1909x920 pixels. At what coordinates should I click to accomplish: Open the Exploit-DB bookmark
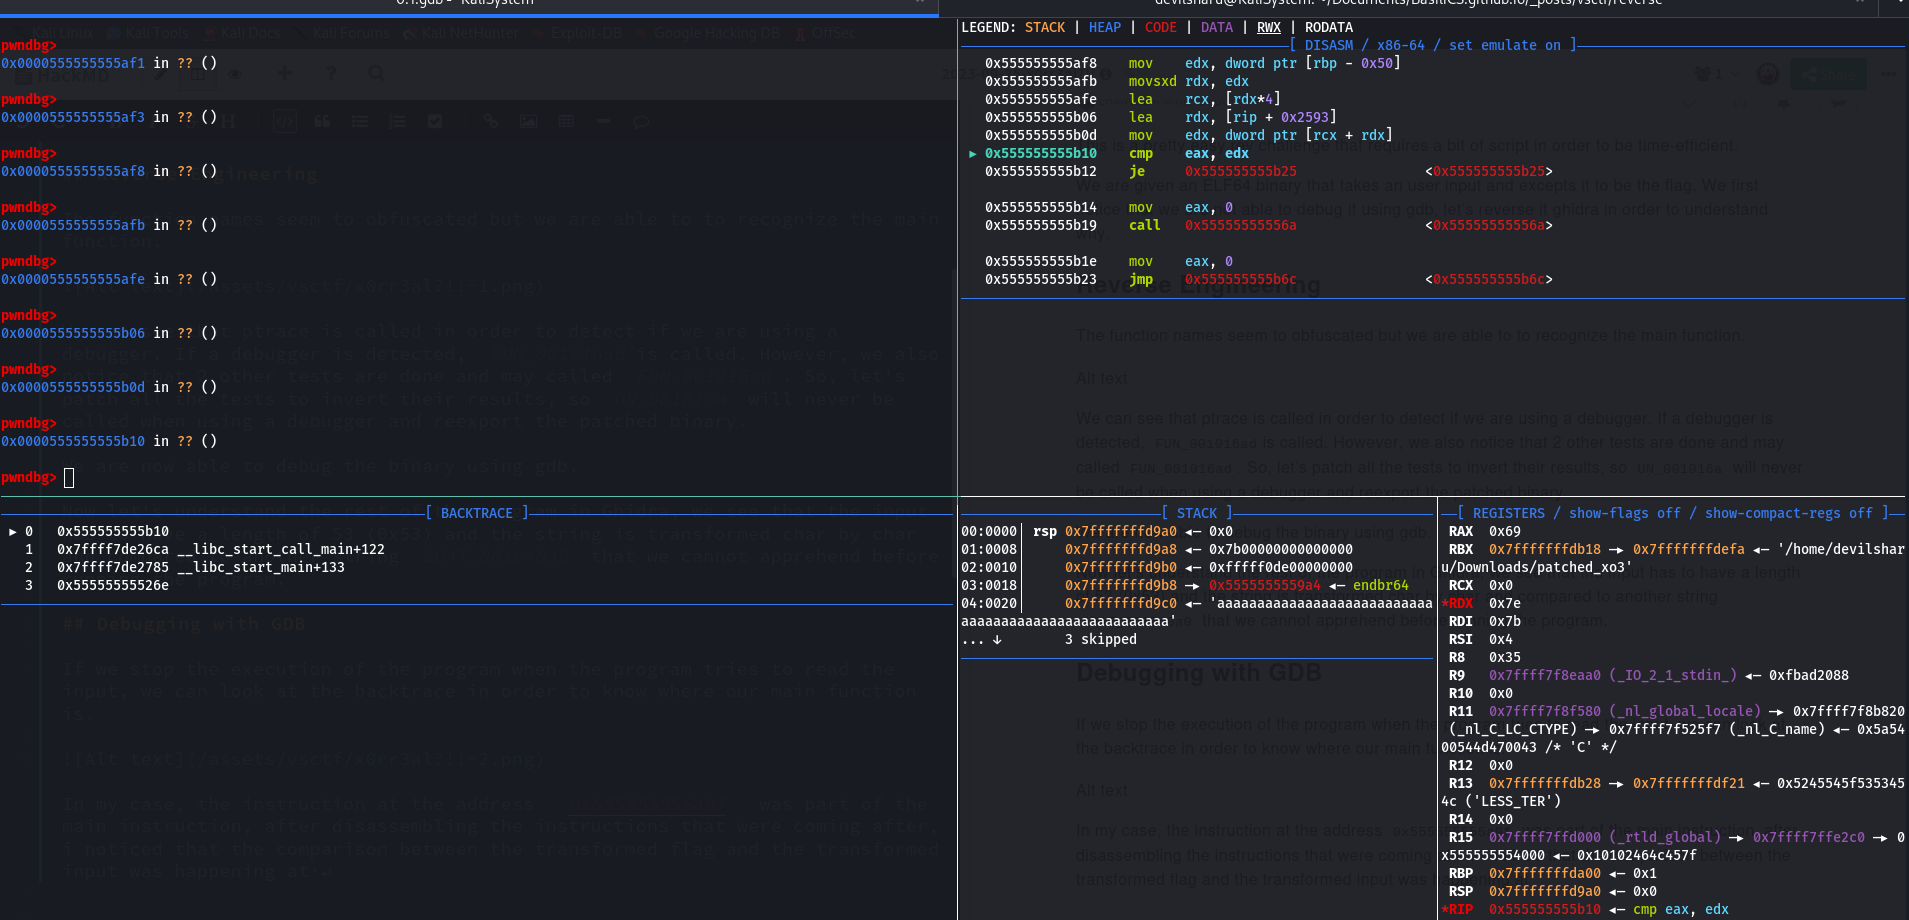pos(578,33)
